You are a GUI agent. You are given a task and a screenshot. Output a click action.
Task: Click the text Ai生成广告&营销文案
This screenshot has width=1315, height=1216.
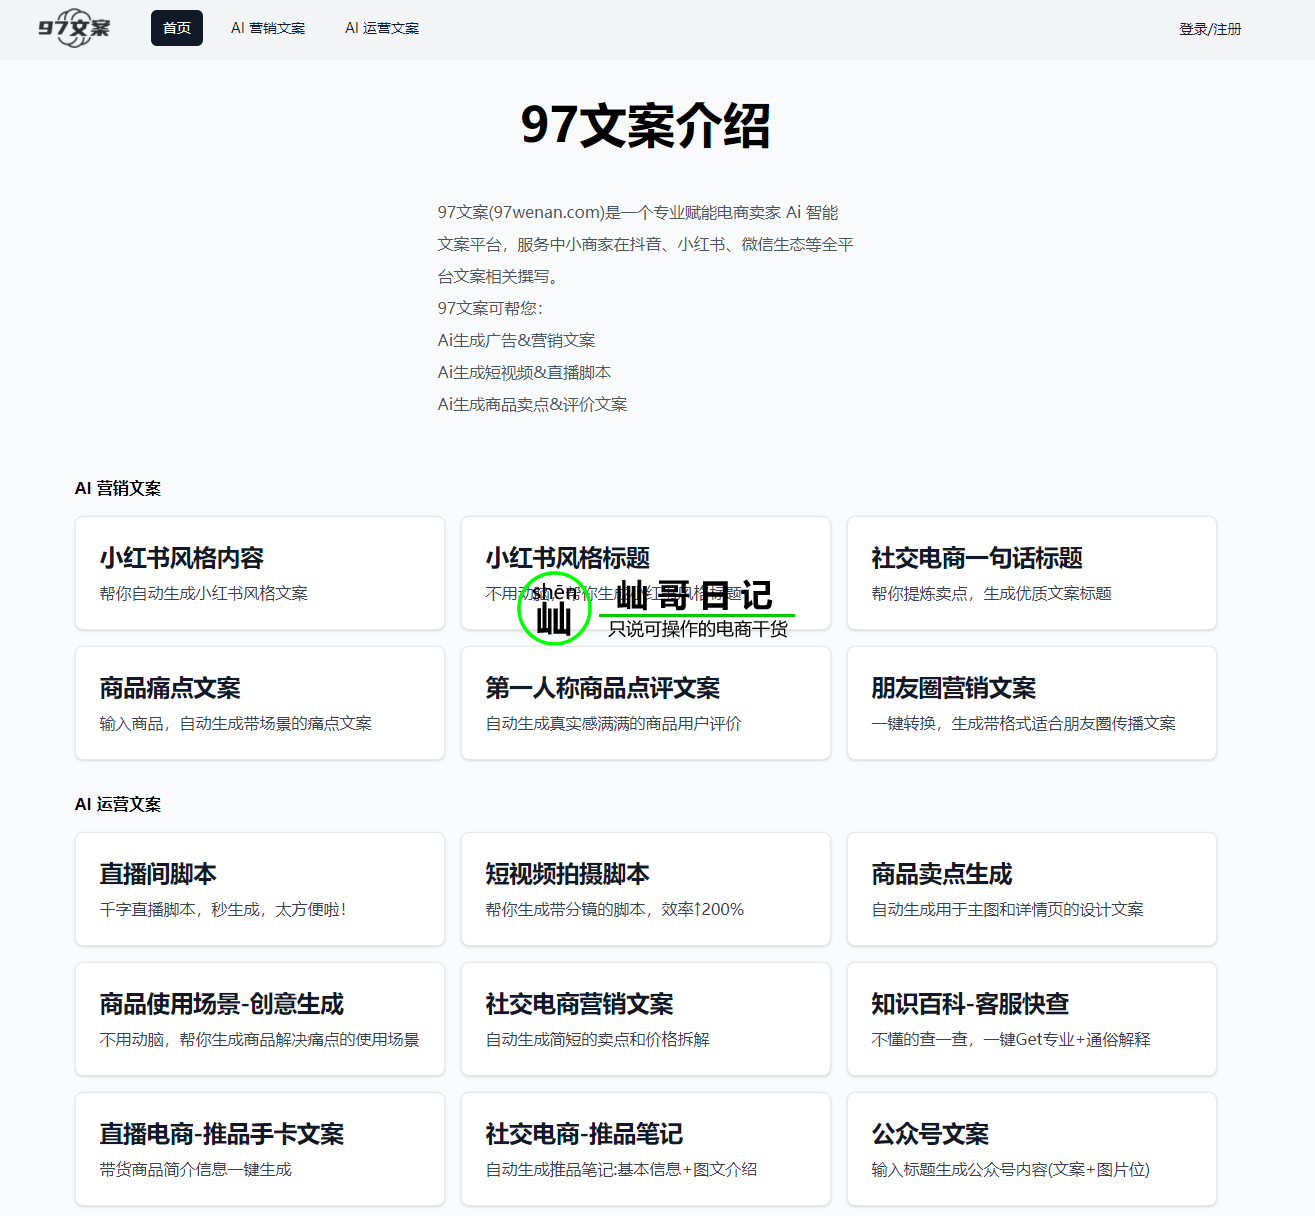click(516, 340)
